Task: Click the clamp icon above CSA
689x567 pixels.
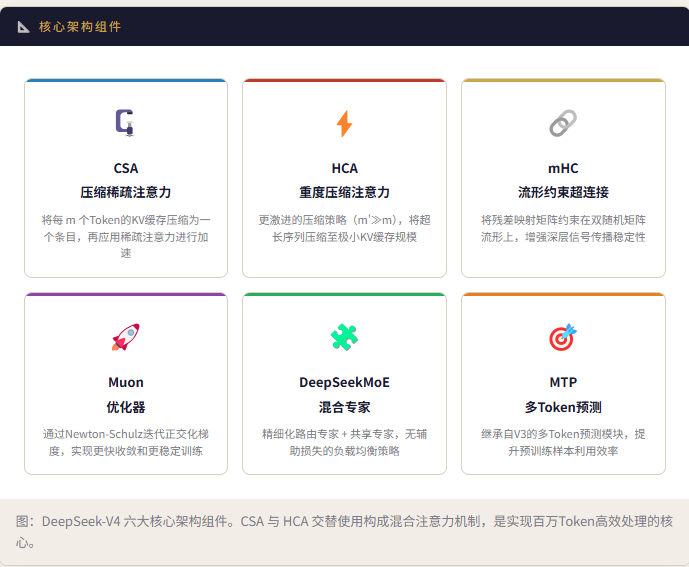Action: pyautogui.click(x=125, y=123)
